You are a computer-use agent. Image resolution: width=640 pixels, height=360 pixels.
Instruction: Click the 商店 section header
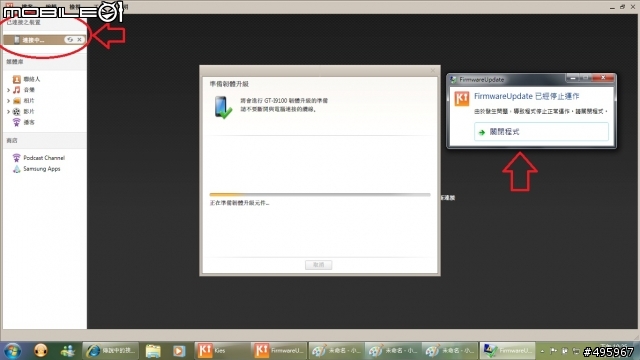tap(12, 140)
